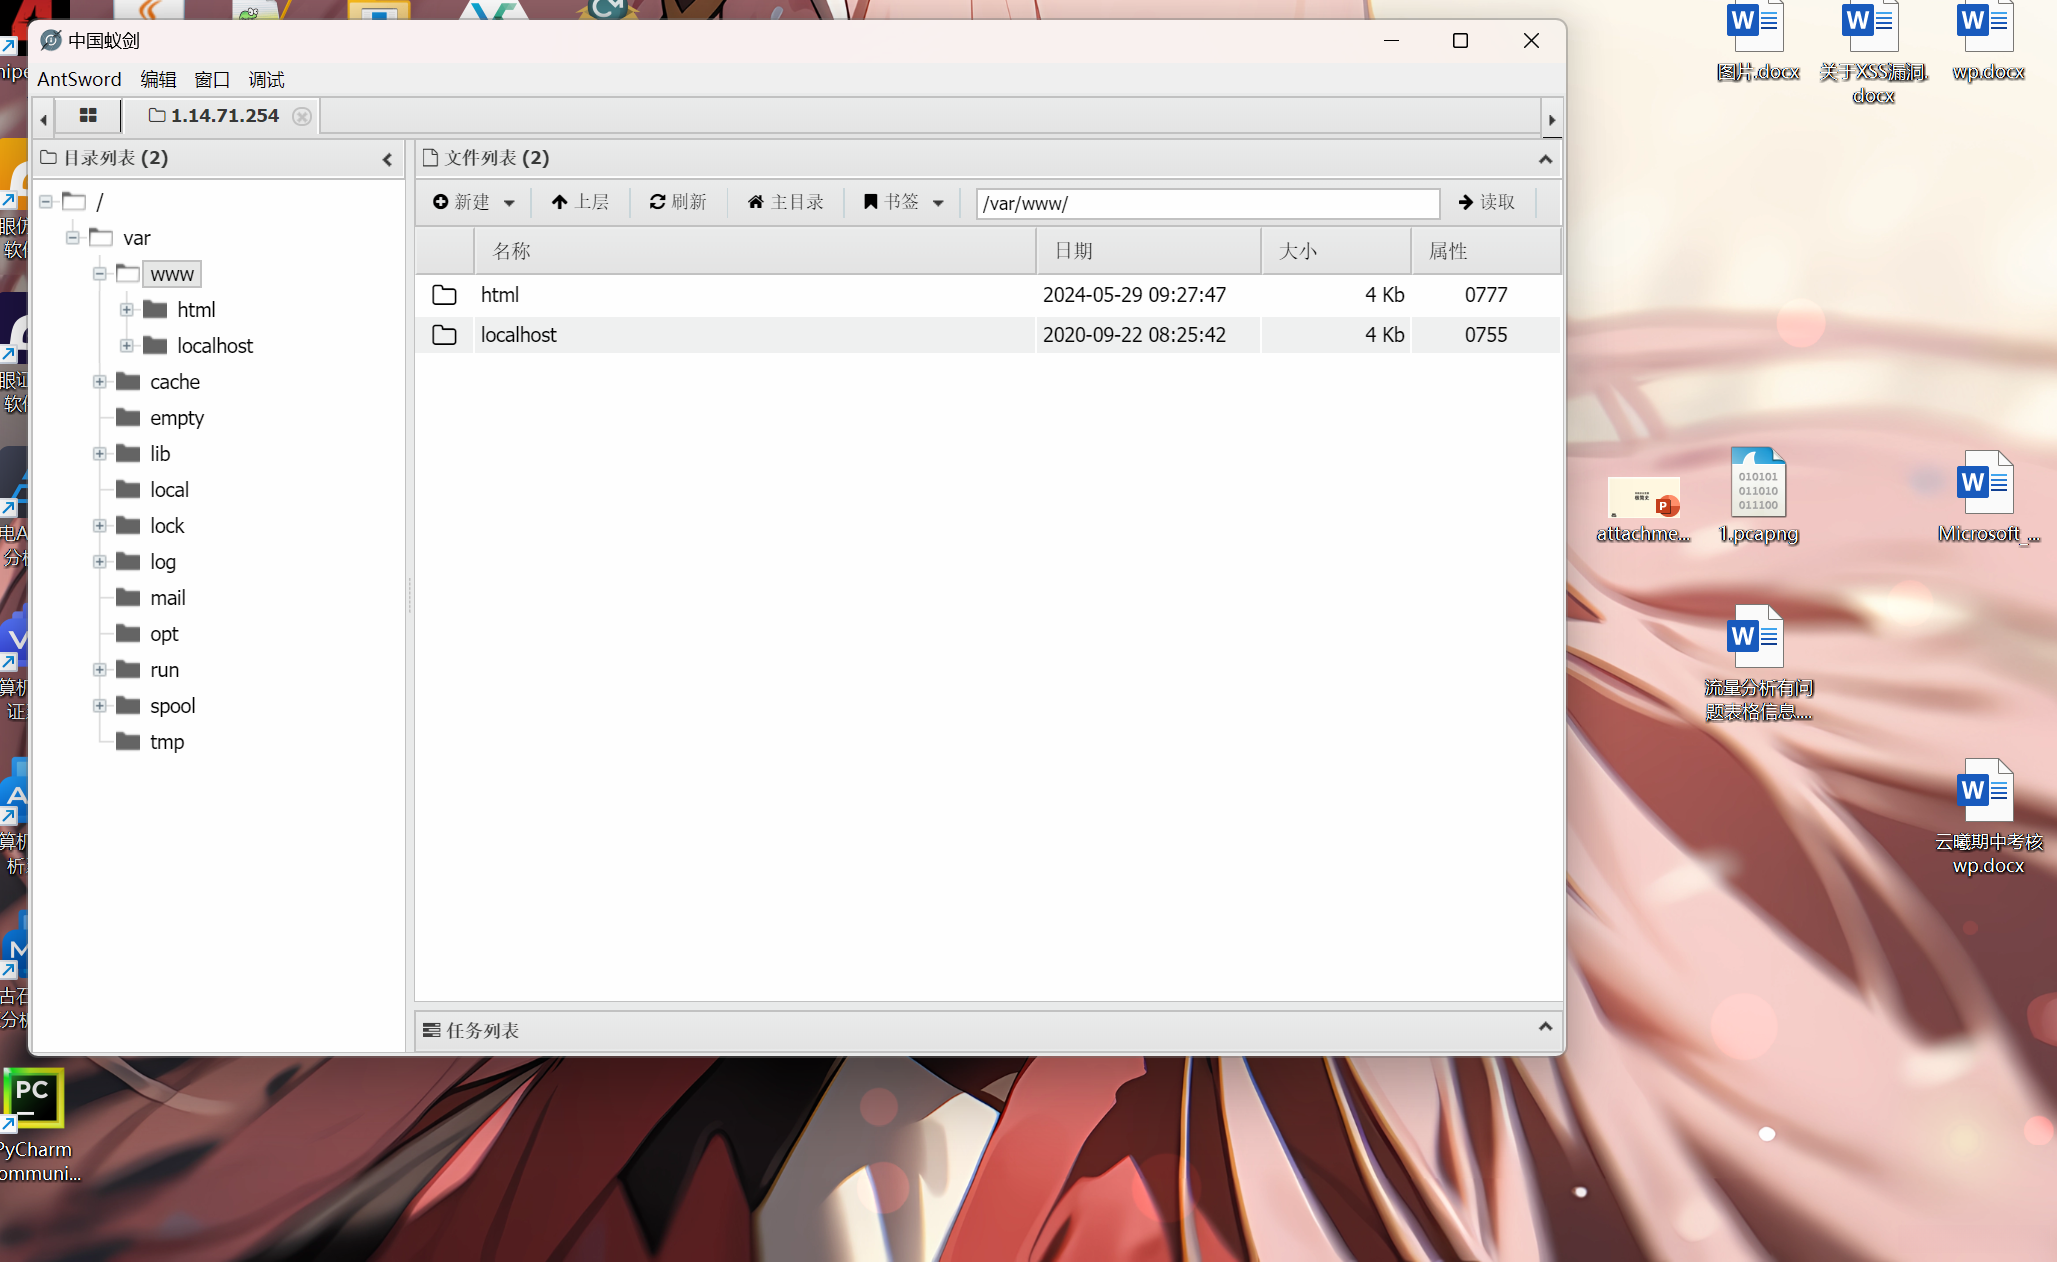Click the 读取 (read) button
2057x1262 pixels.
1487,202
